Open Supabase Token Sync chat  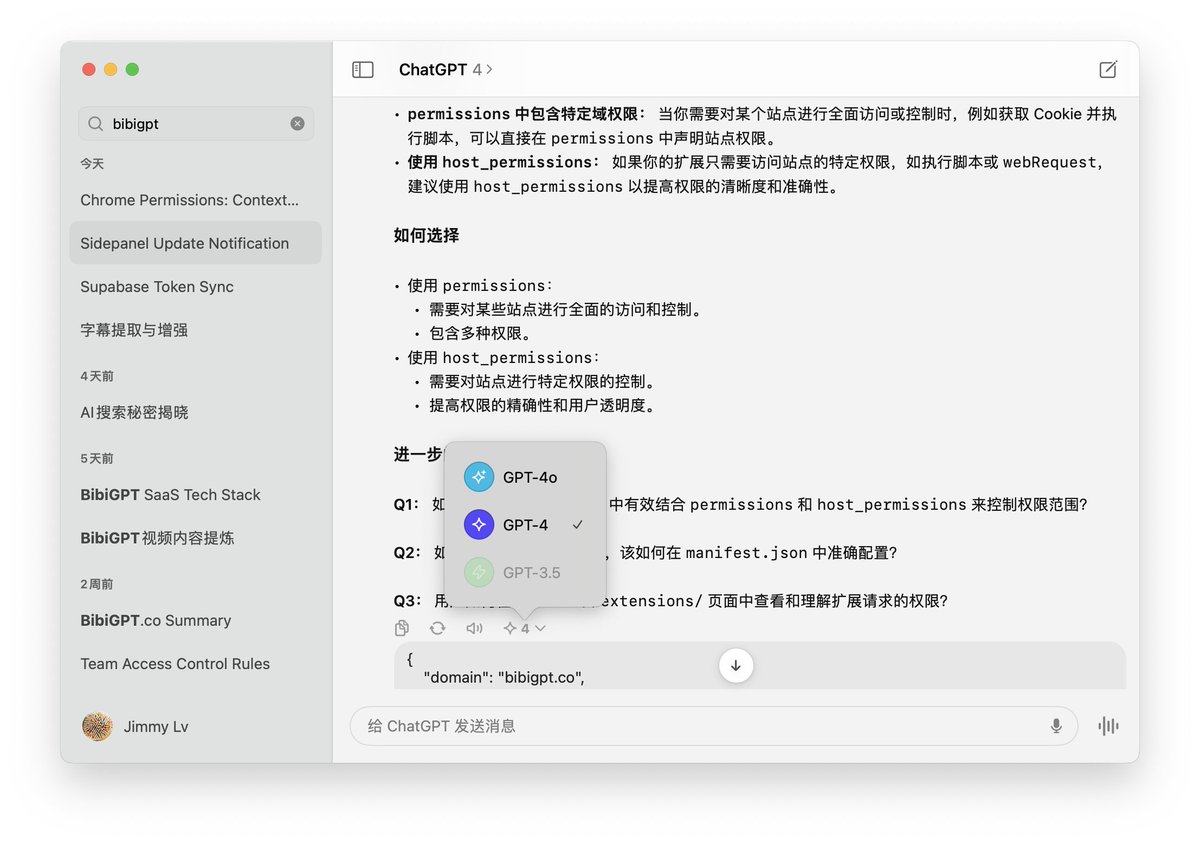click(196, 286)
